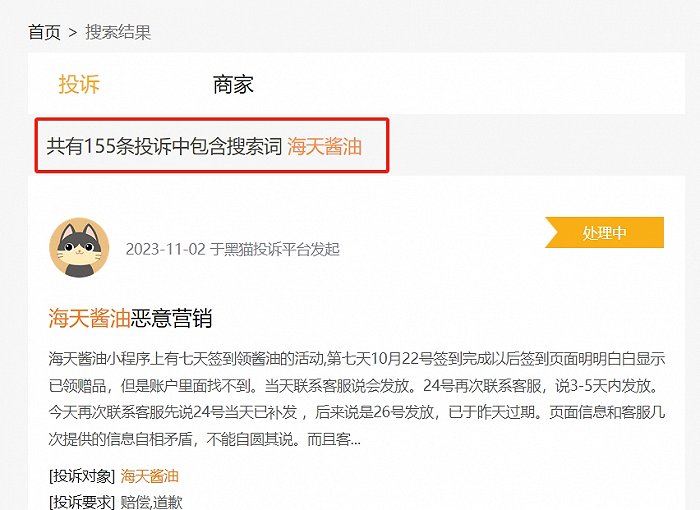Click the [投诉对象] label
The image size is (700, 510).
click(82, 476)
